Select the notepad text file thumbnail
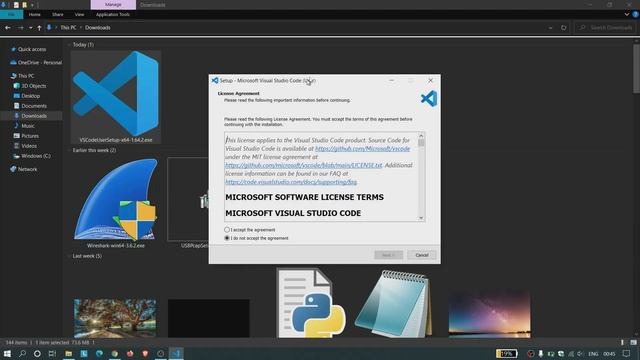Image resolution: width=640 pixels, height=360 pixels. click(x=393, y=303)
